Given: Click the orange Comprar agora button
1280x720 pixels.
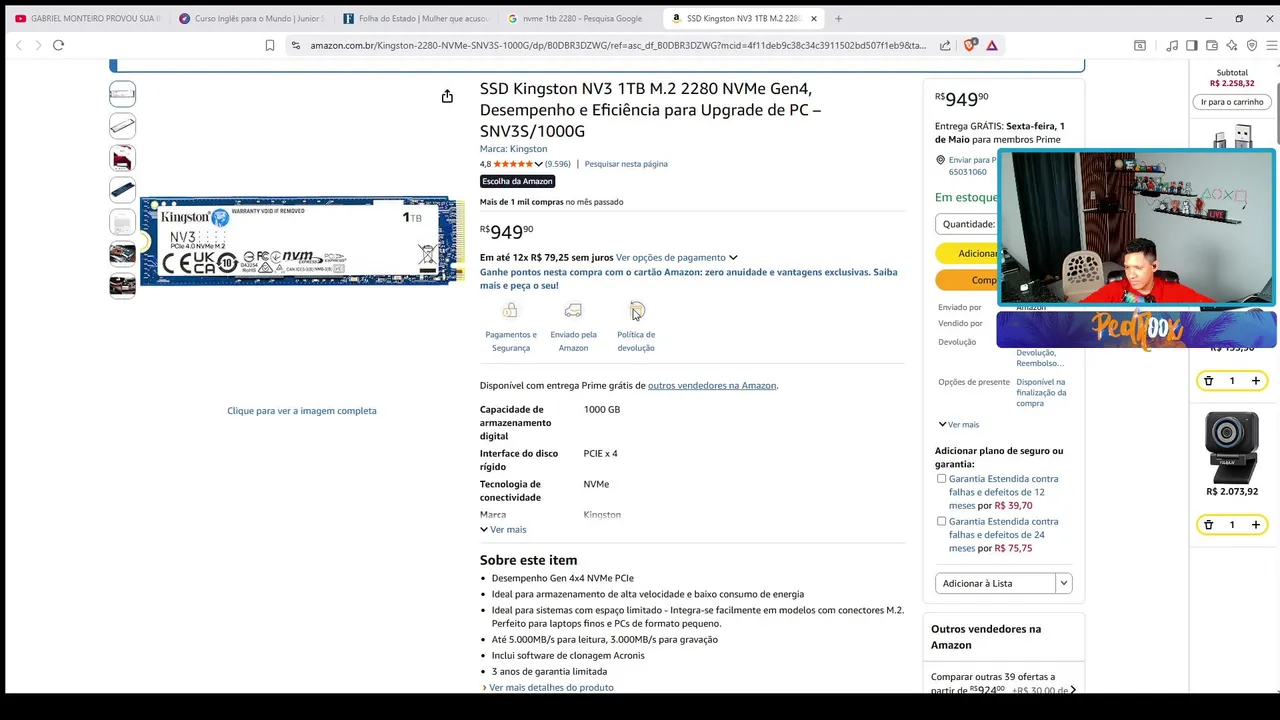Looking at the screenshot, I should pyautogui.click(x=966, y=280).
